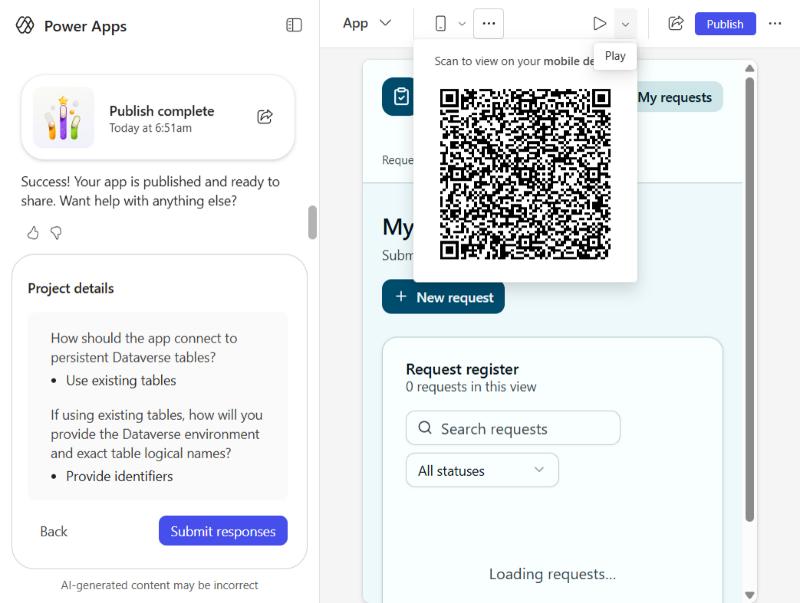Give thumbs up to the response
This screenshot has height=603, width=800.
point(33,233)
